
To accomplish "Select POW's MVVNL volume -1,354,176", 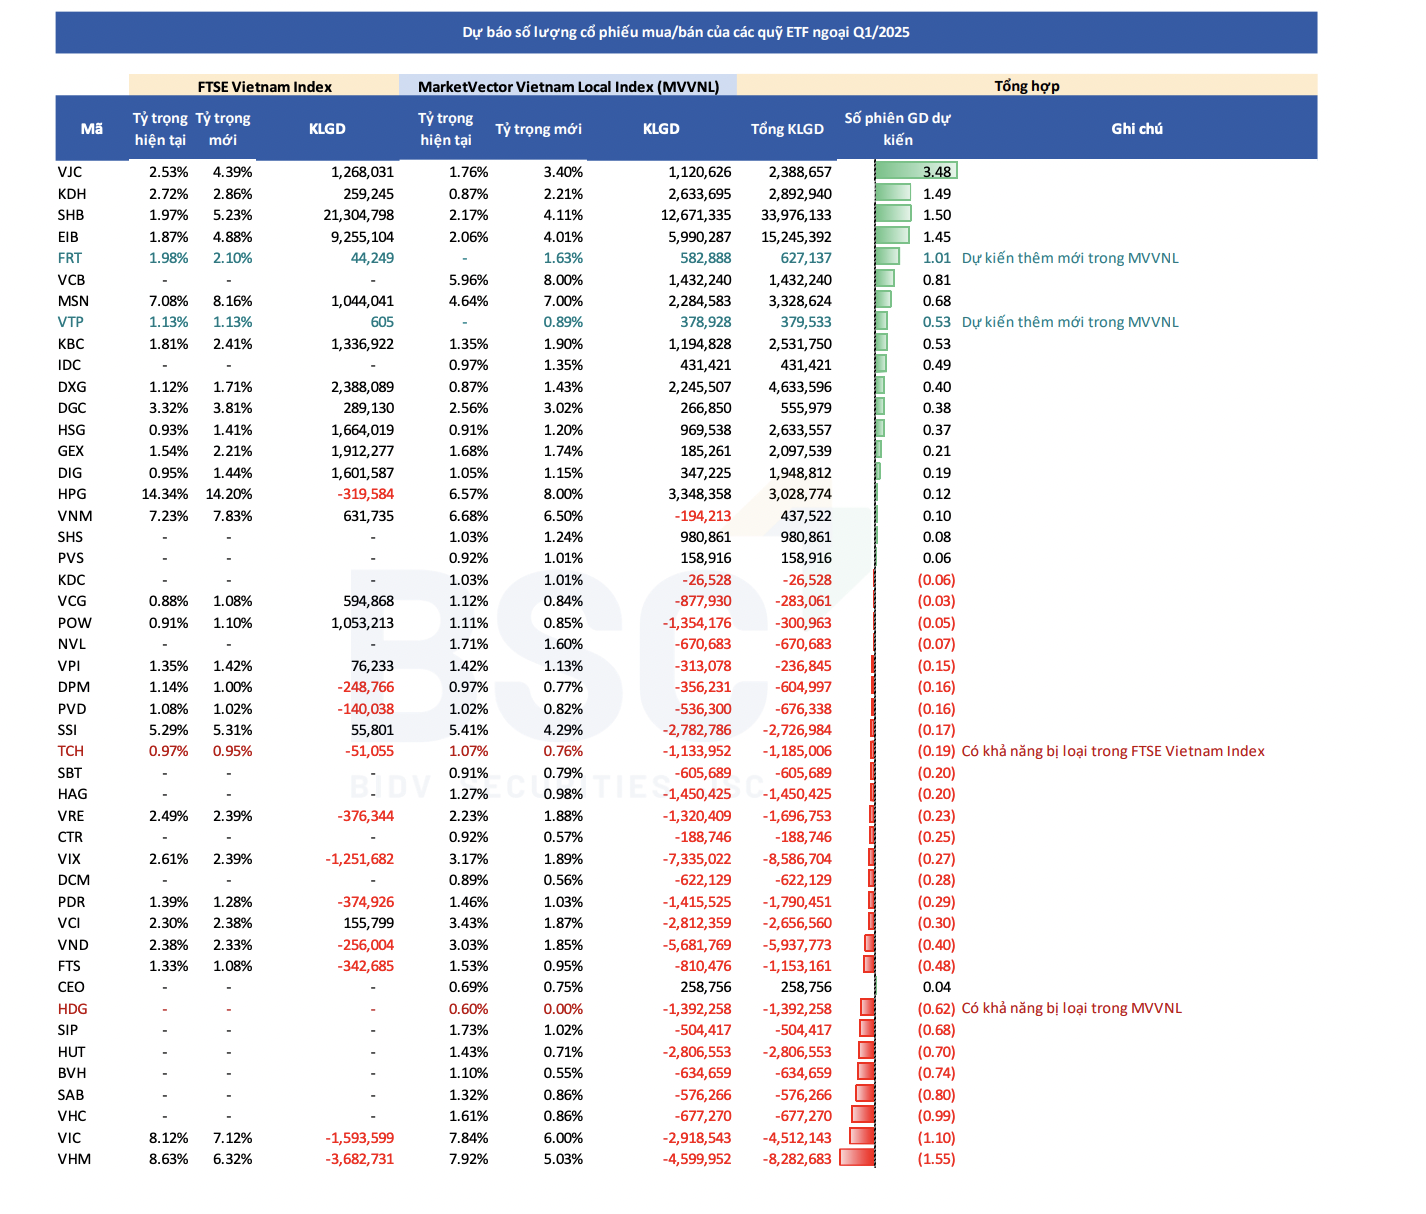I will (x=697, y=623).
